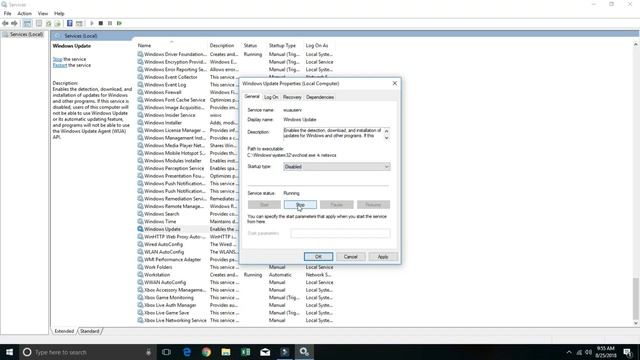Image resolution: width=640 pixels, height=360 pixels.
Task: Open the blue Help toolbar icon
Action: tap(70, 23)
